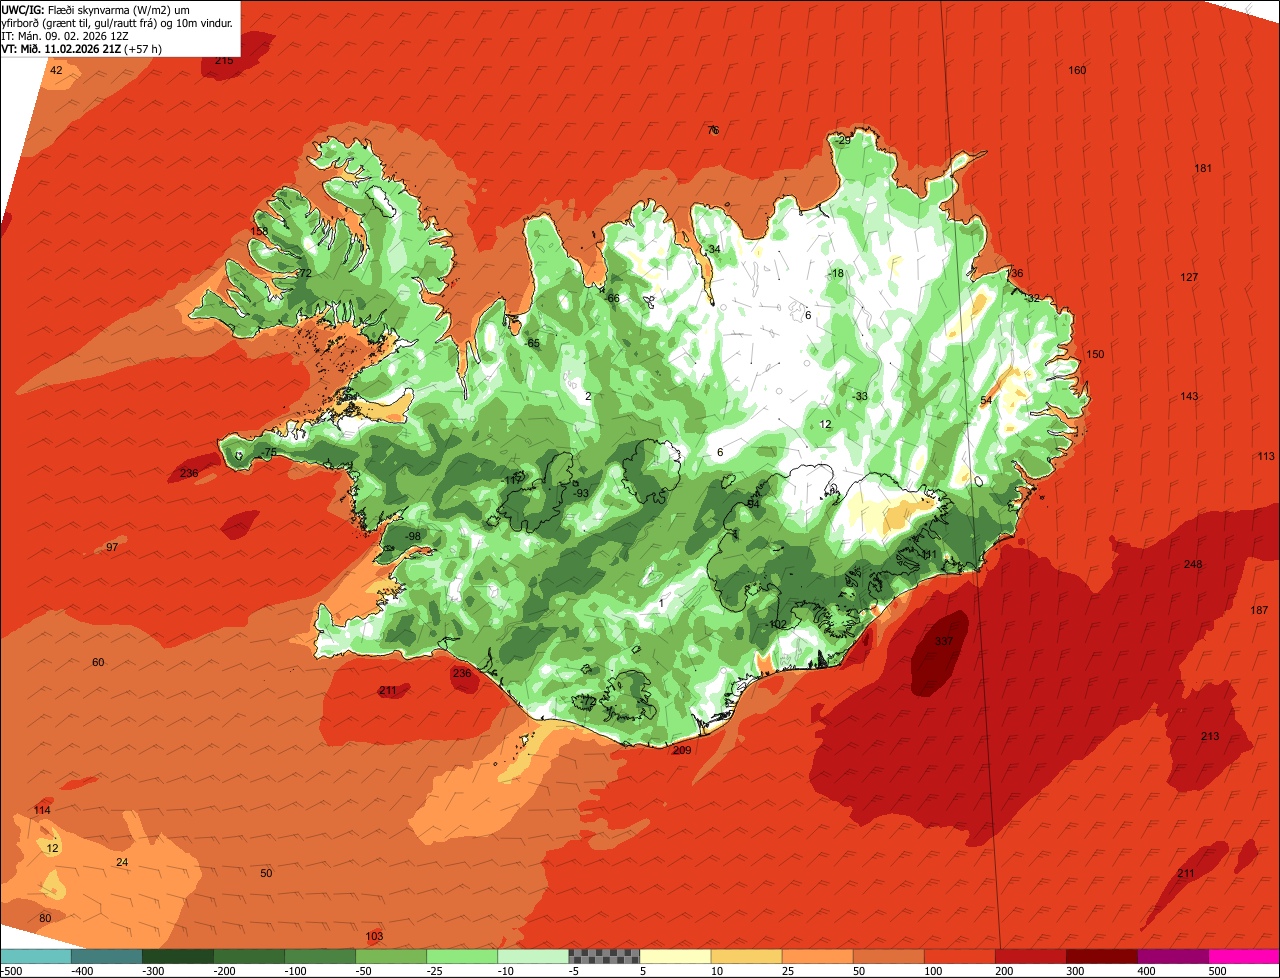This screenshot has height=978, width=1280.
Task: Click the 209 value on the south coast
Action: point(682,751)
